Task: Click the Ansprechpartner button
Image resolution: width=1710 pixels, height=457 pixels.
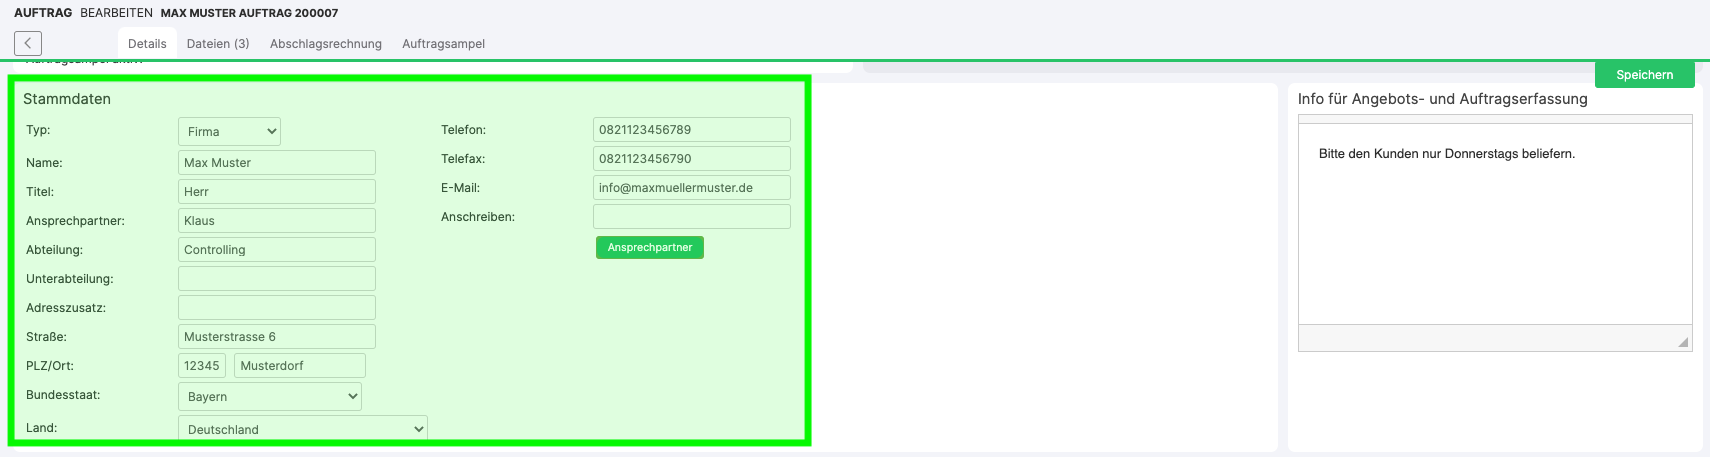Action: point(650,248)
